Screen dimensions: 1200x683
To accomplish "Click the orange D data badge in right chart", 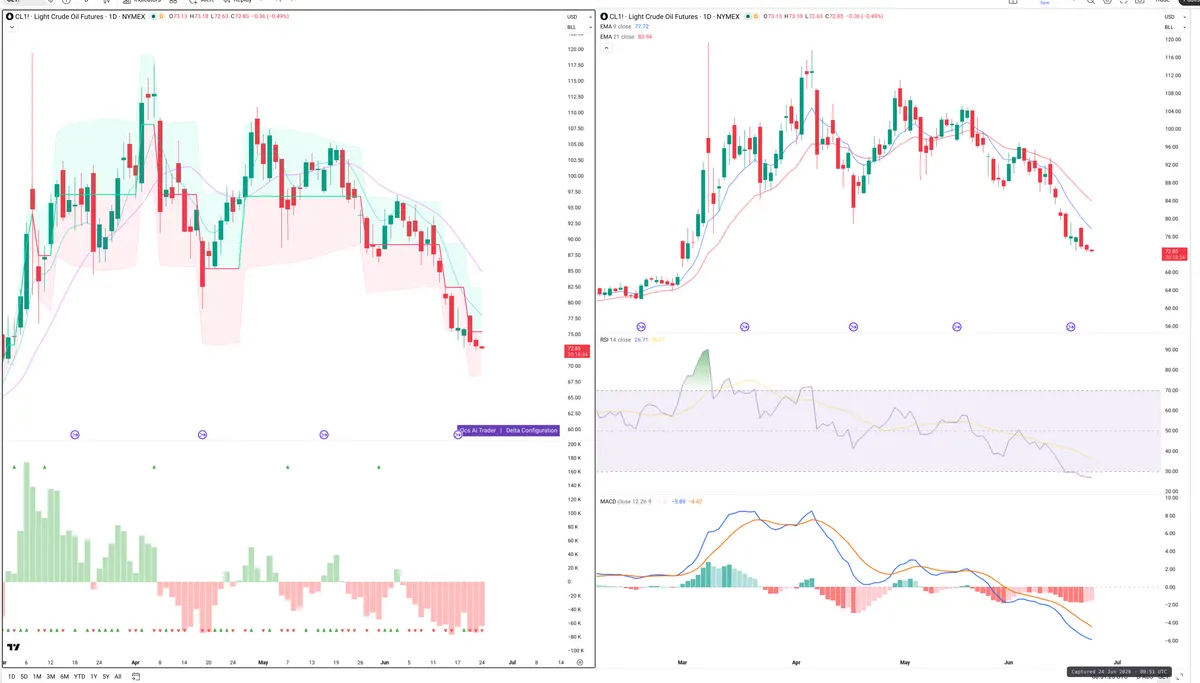I will point(758,17).
